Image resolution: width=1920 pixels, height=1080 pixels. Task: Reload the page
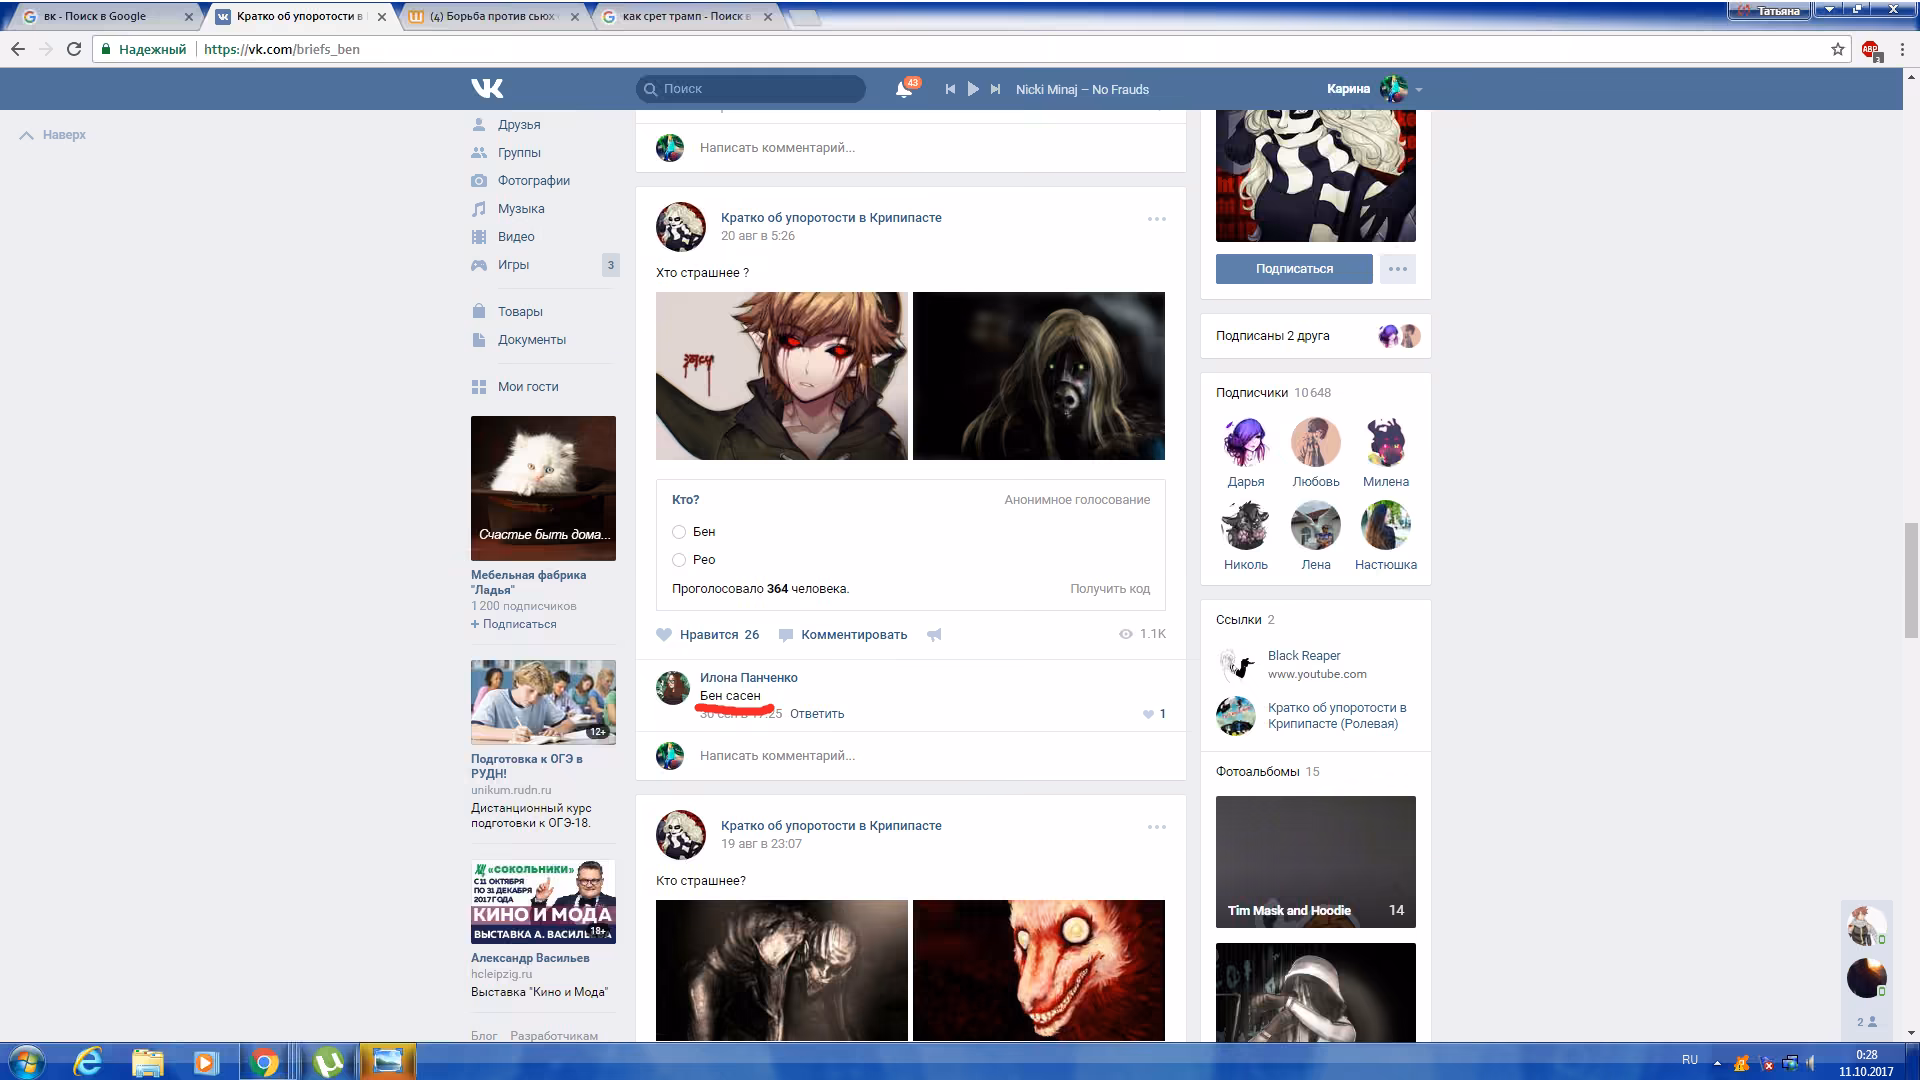tap(74, 49)
